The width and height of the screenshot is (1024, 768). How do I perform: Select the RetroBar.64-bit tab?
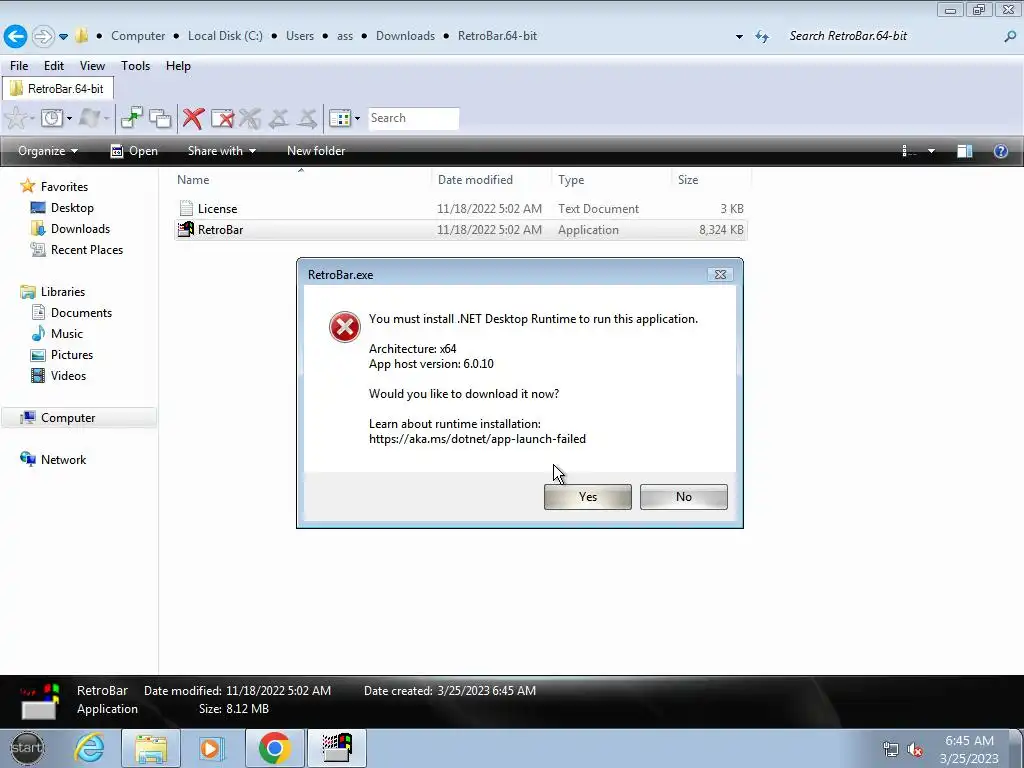click(x=57, y=89)
